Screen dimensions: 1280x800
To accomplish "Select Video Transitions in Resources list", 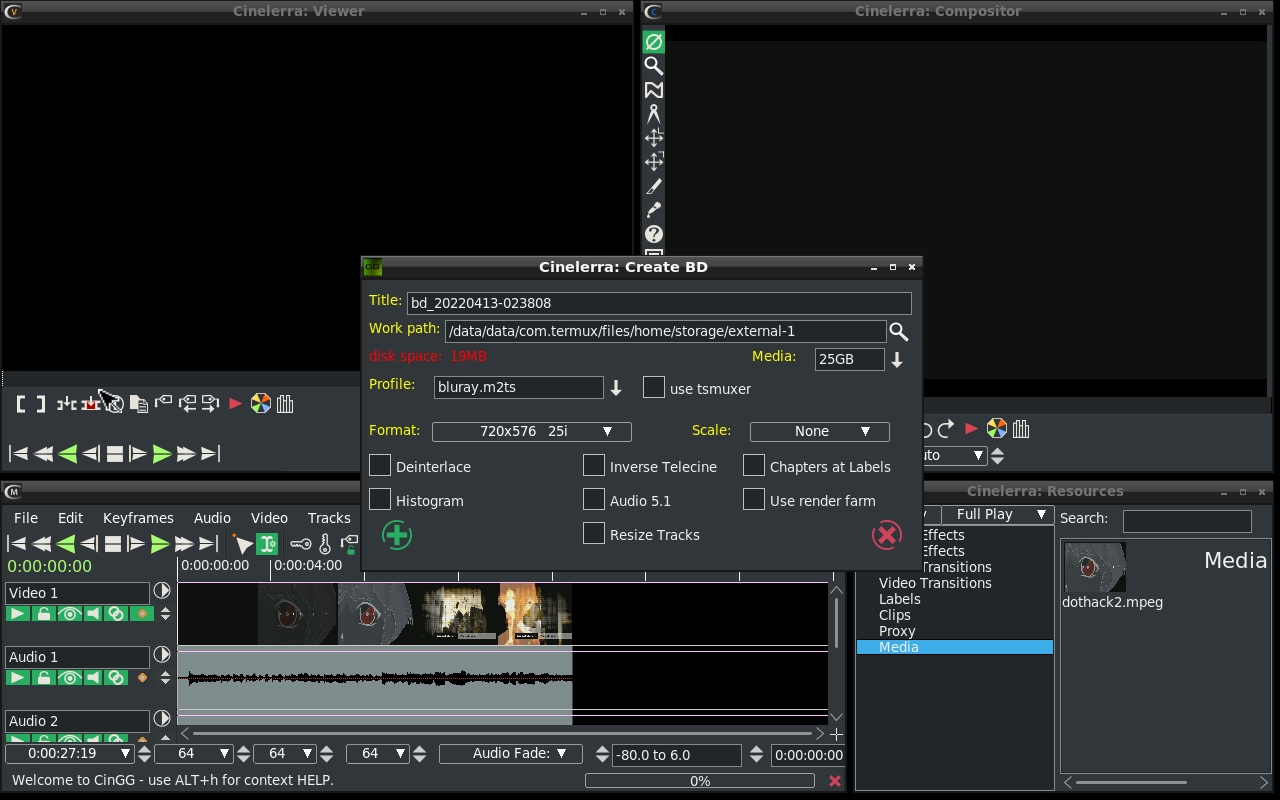I will point(935,583).
